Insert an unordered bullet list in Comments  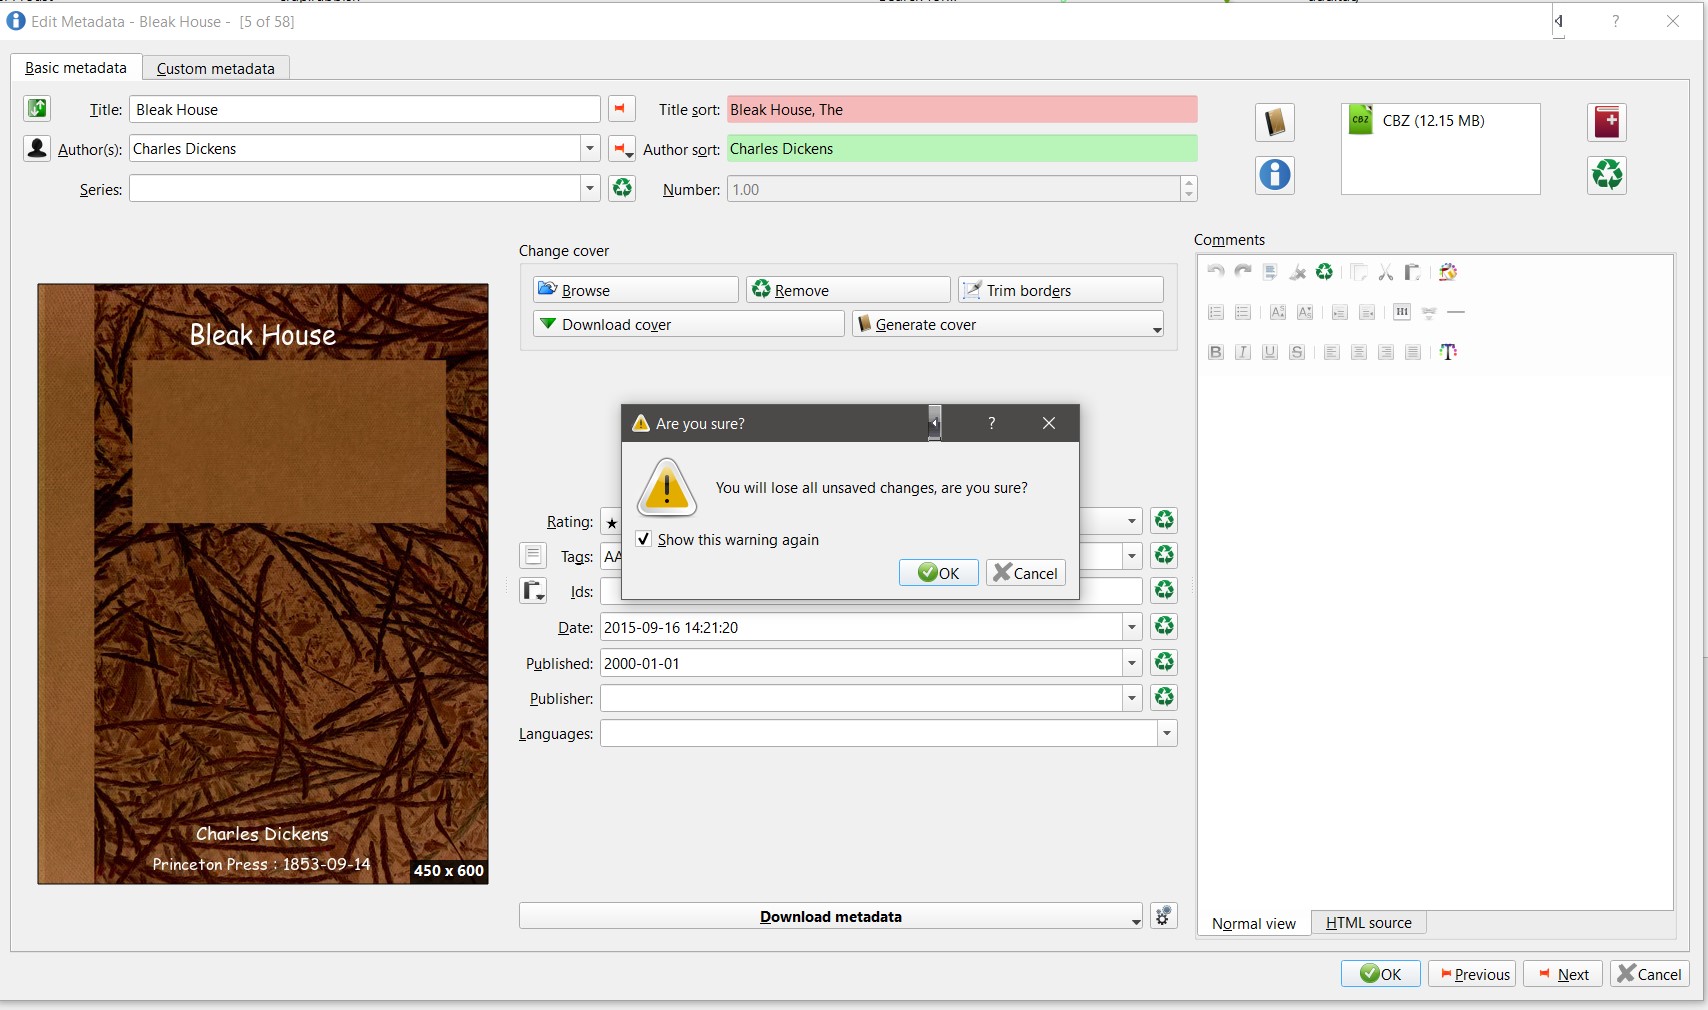(1243, 312)
